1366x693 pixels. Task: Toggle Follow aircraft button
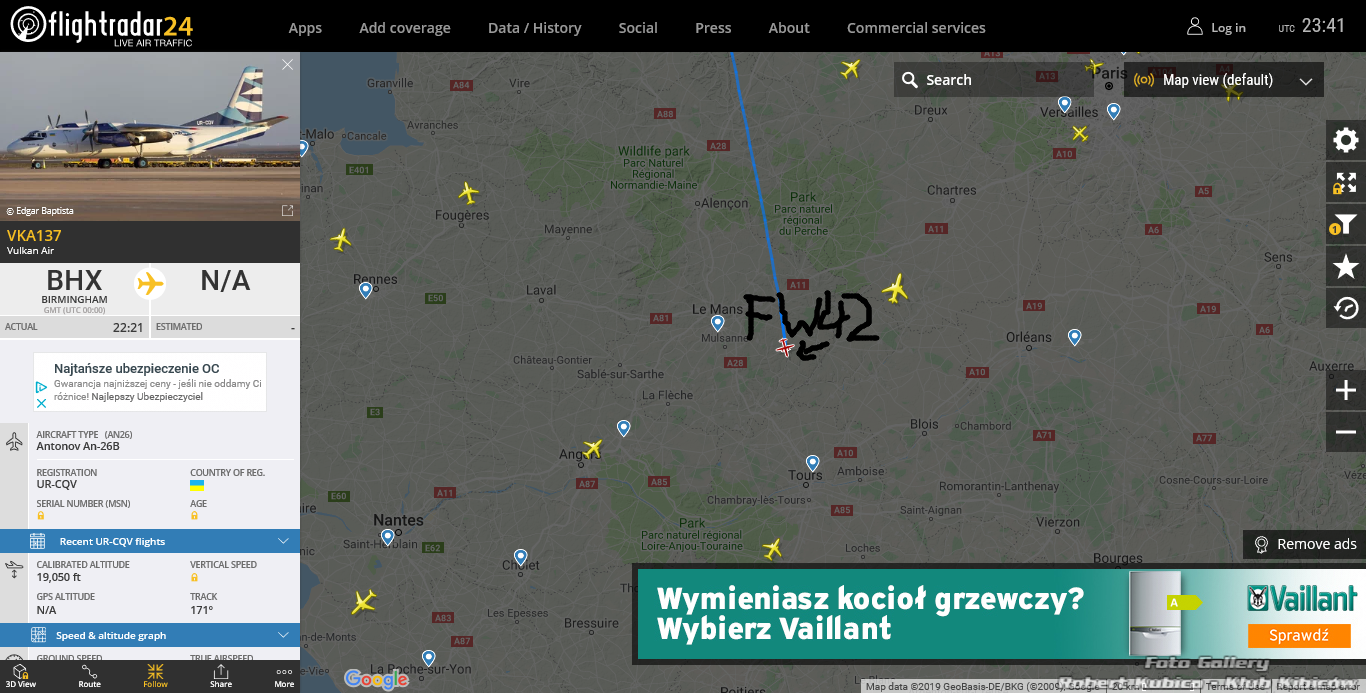(155, 676)
